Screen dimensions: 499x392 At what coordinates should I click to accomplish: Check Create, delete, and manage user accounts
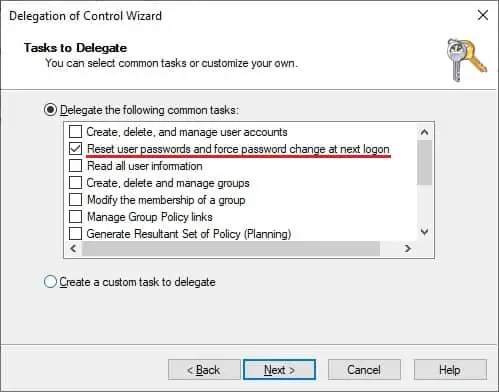pyautogui.click(x=75, y=132)
